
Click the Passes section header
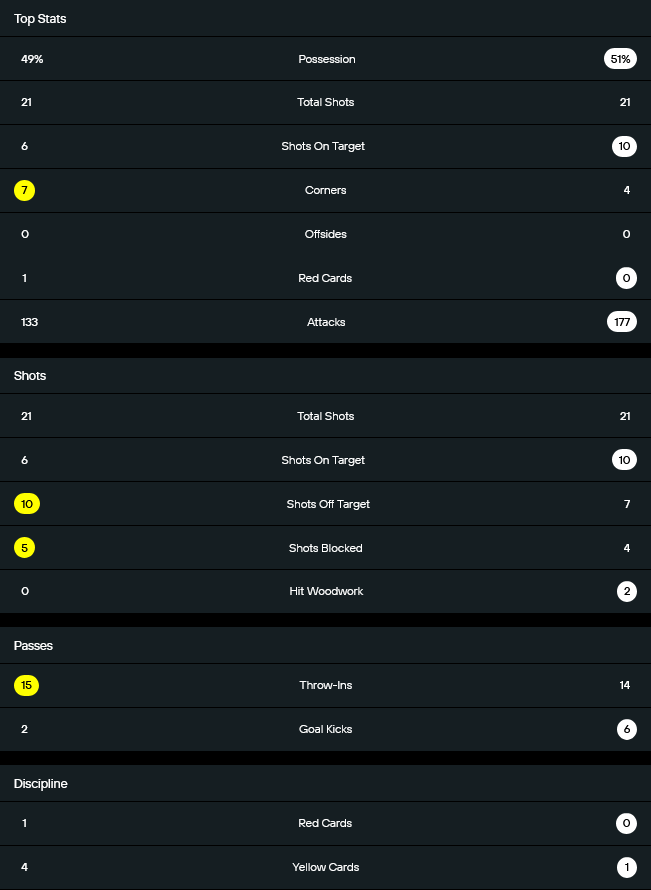33,646
